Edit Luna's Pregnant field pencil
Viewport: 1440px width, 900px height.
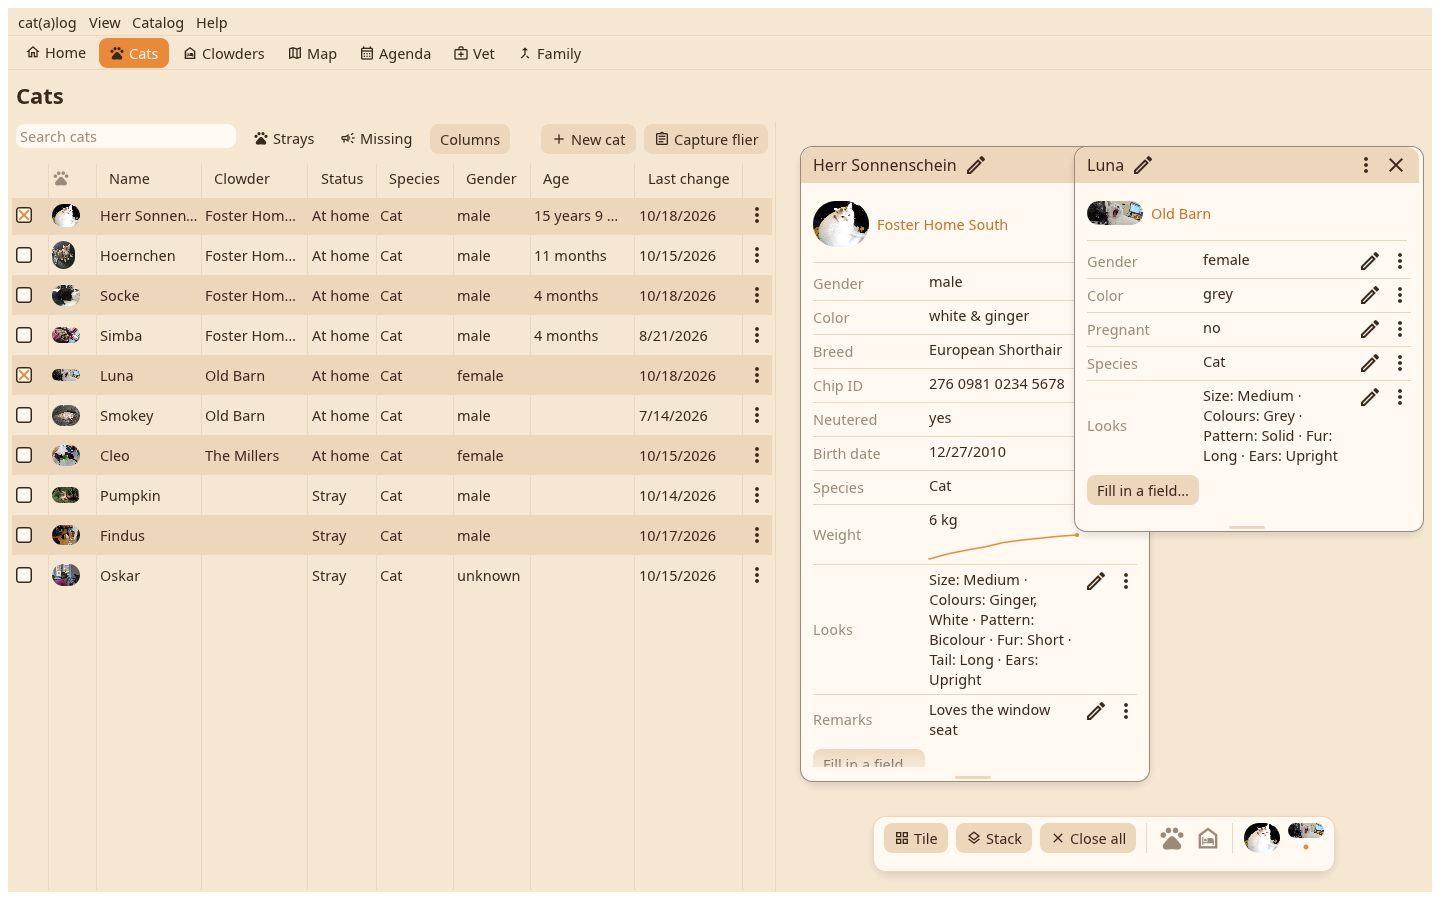(x=1370, y=329)
